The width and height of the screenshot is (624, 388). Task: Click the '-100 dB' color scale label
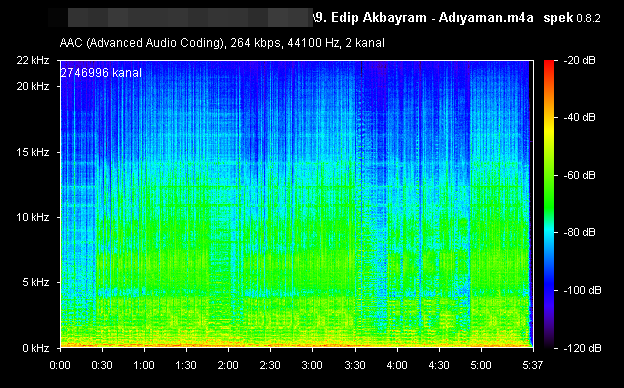[582, 290]
